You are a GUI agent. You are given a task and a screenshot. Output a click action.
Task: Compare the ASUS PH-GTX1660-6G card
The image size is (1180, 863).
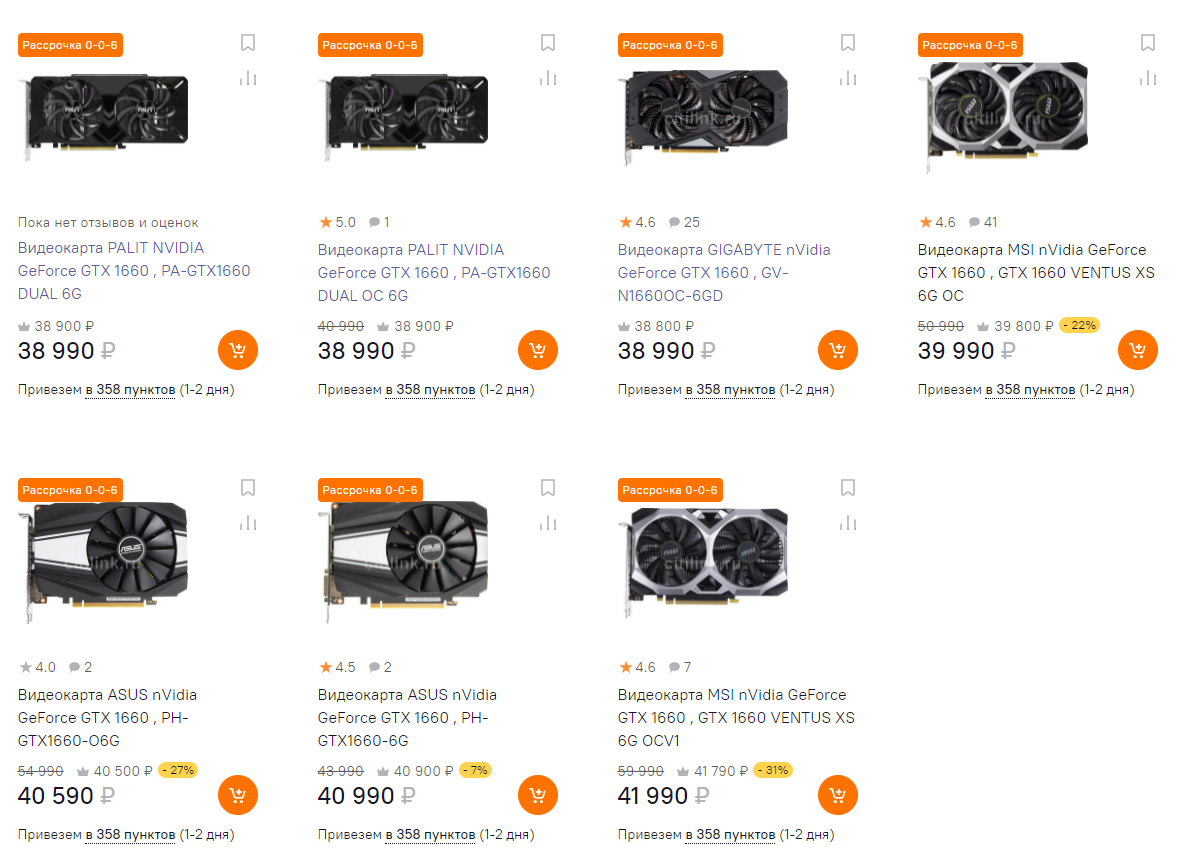[548, 523]
